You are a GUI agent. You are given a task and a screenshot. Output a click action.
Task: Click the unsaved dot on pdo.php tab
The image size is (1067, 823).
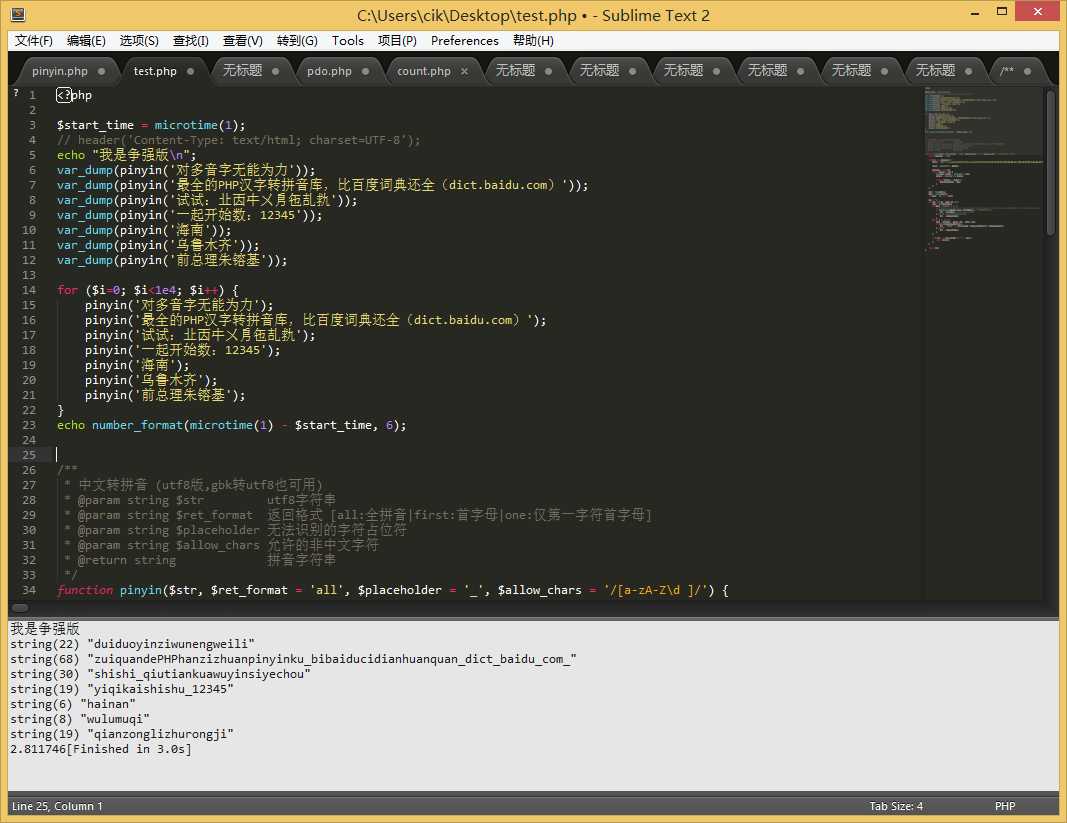[x=366, y=72]
